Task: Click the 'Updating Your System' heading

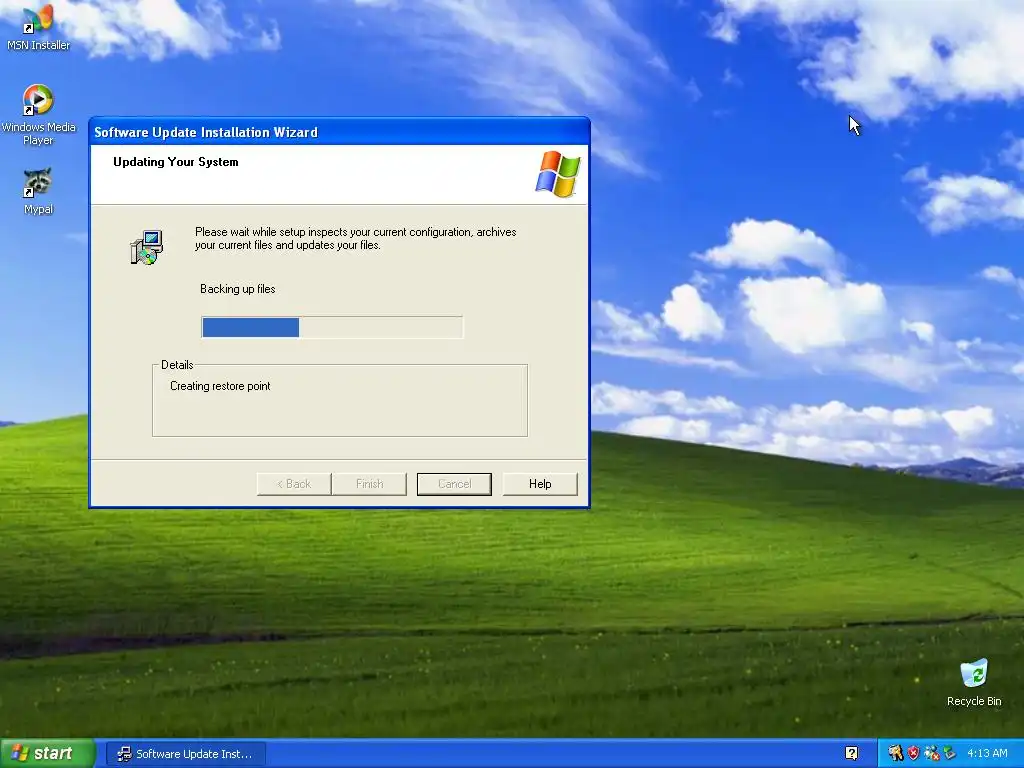Action: (176, 162)
